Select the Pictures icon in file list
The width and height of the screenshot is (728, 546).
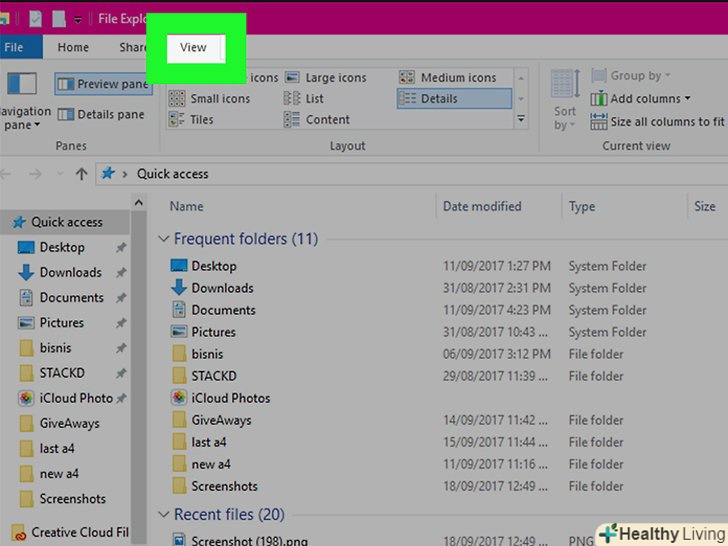[179, 332]
